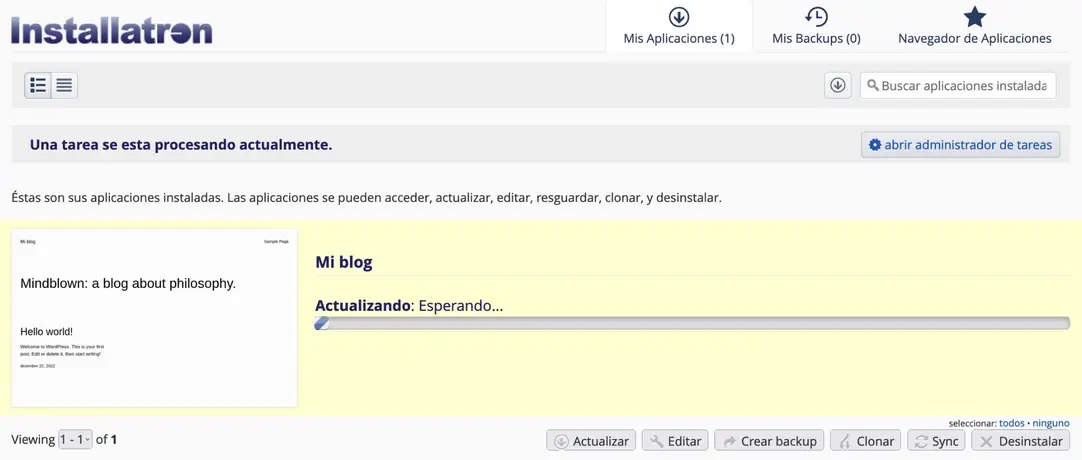Image resolution: width=1082 pixels, height=460 pixels.
Task: Click the round download arrow icon beside search
Action: 838,86
